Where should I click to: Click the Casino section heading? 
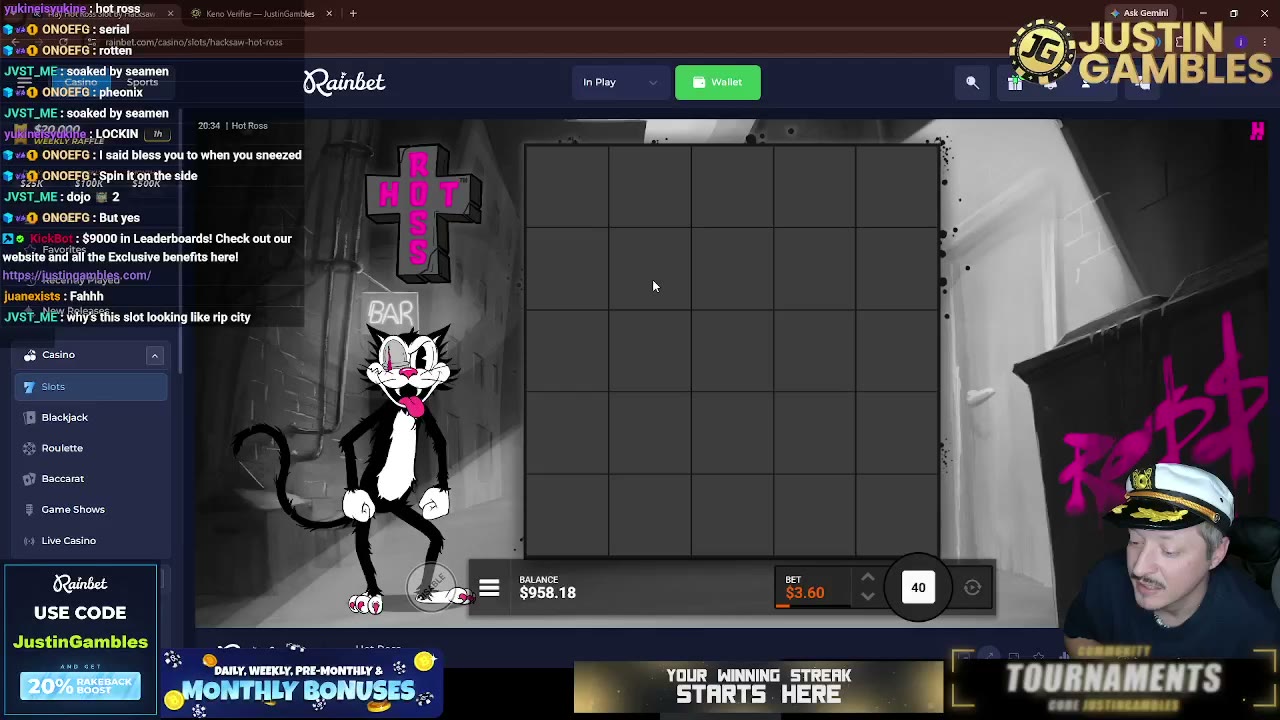[58, 354]
